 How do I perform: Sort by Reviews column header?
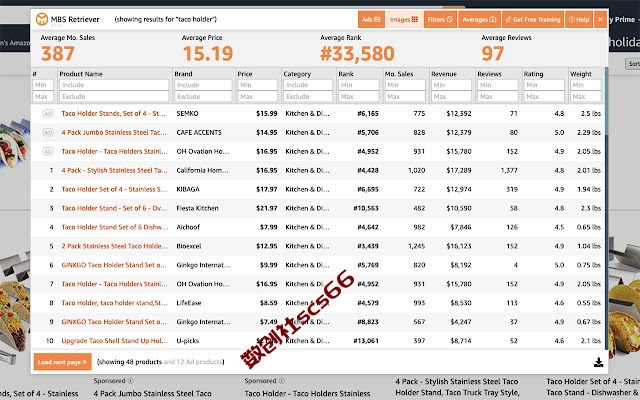click(489, 74)
